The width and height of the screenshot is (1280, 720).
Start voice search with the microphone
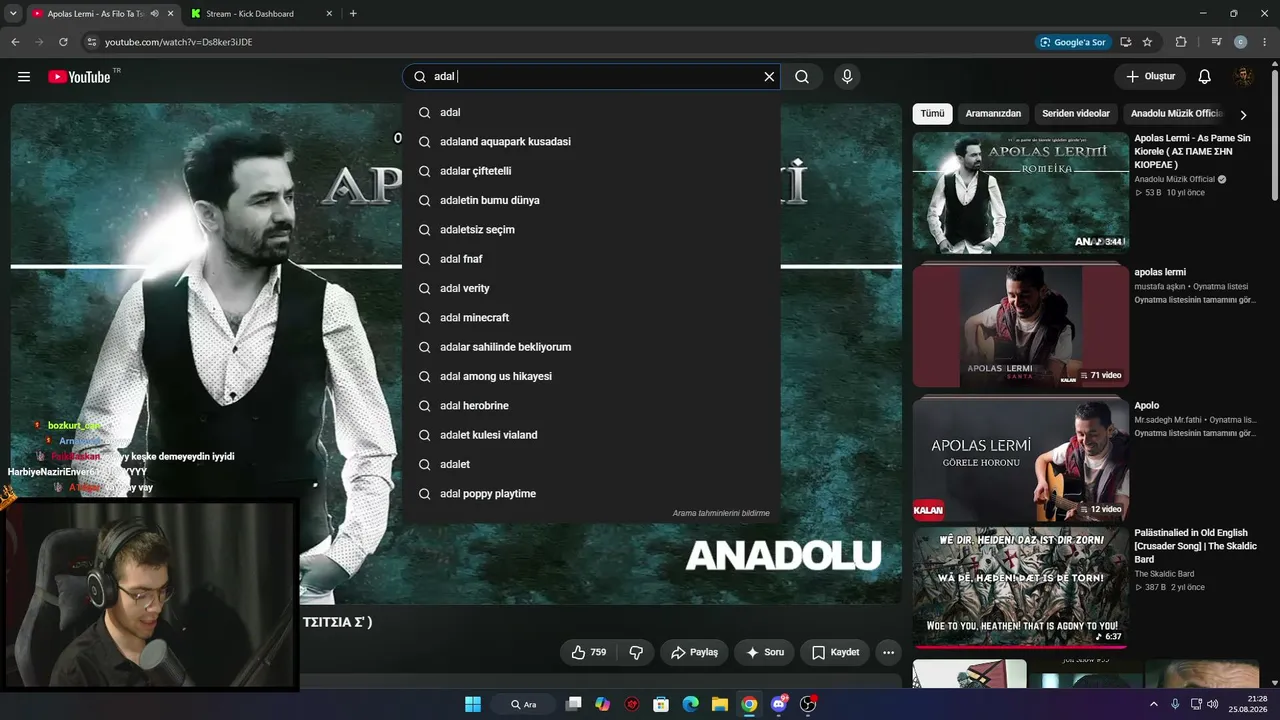(847, 77)
